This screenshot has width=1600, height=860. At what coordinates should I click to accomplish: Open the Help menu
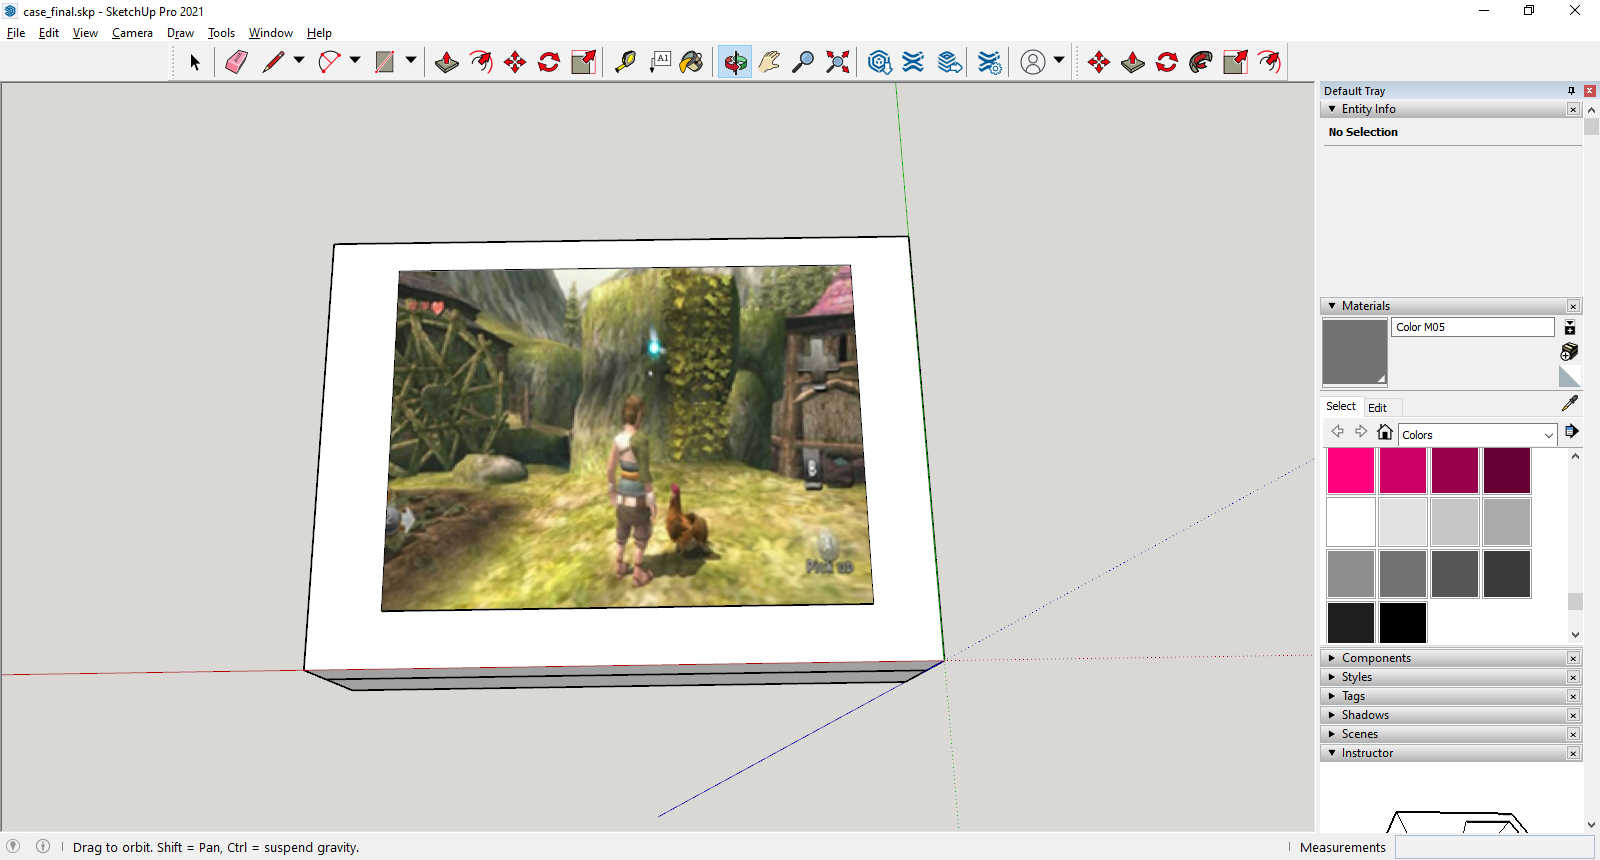tap(319, 33)
